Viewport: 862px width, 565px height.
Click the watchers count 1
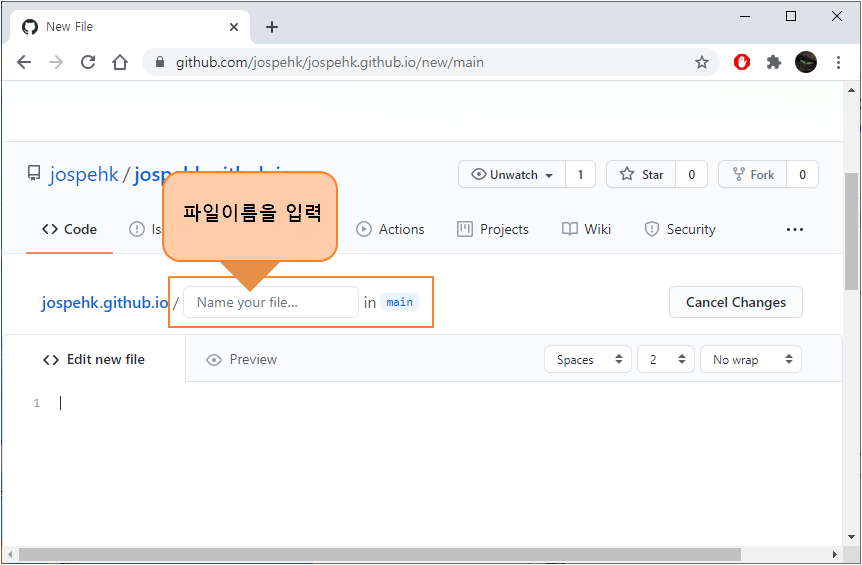(x=580, y=174)
